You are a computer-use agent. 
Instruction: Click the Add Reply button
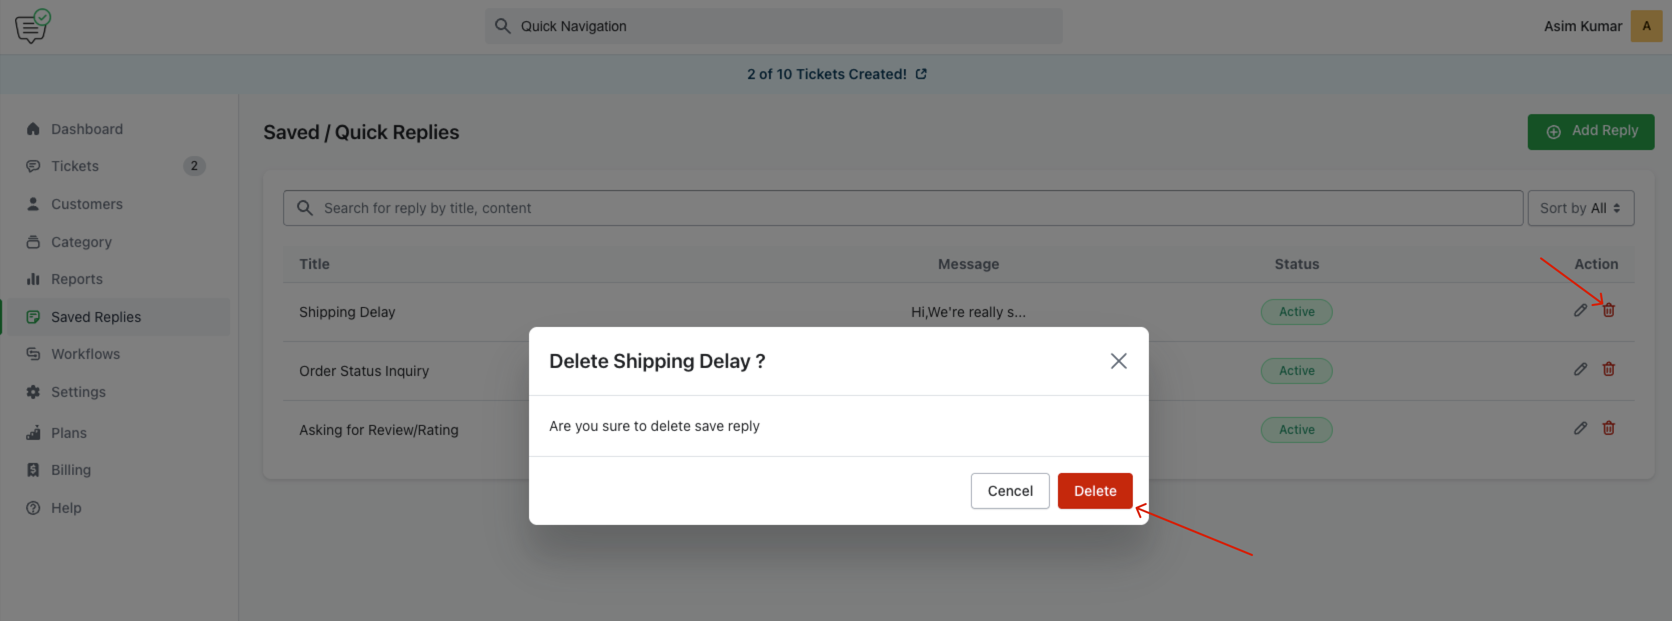point(1590,131)
